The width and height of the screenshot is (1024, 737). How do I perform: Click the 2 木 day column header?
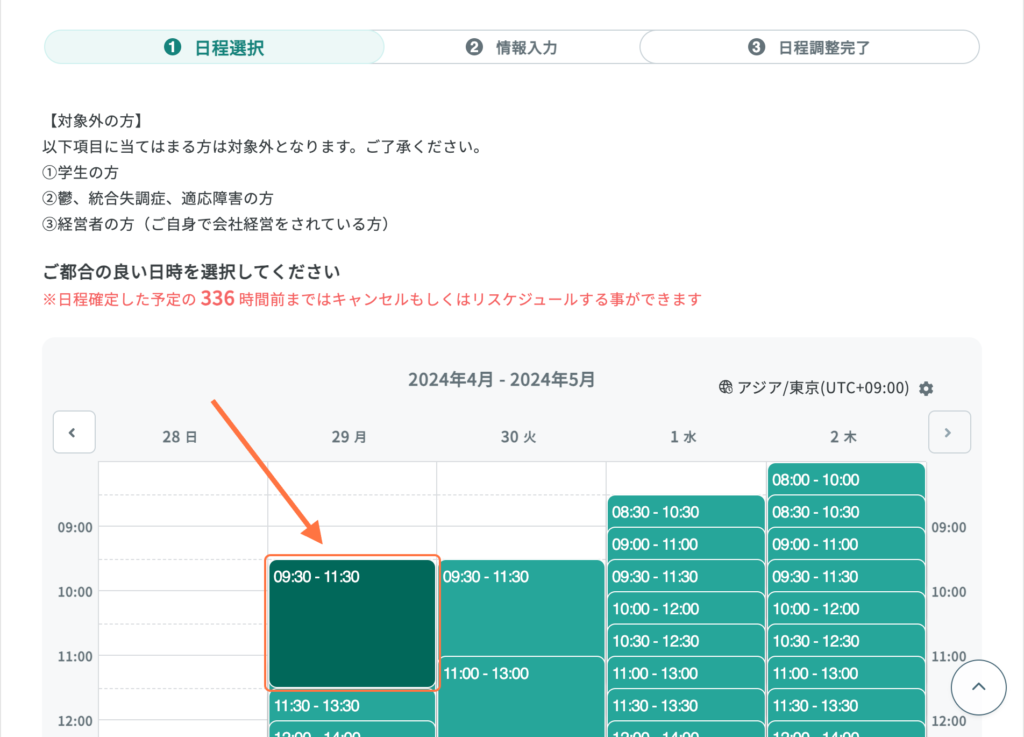pyautogui.click(x=846, y=437)
